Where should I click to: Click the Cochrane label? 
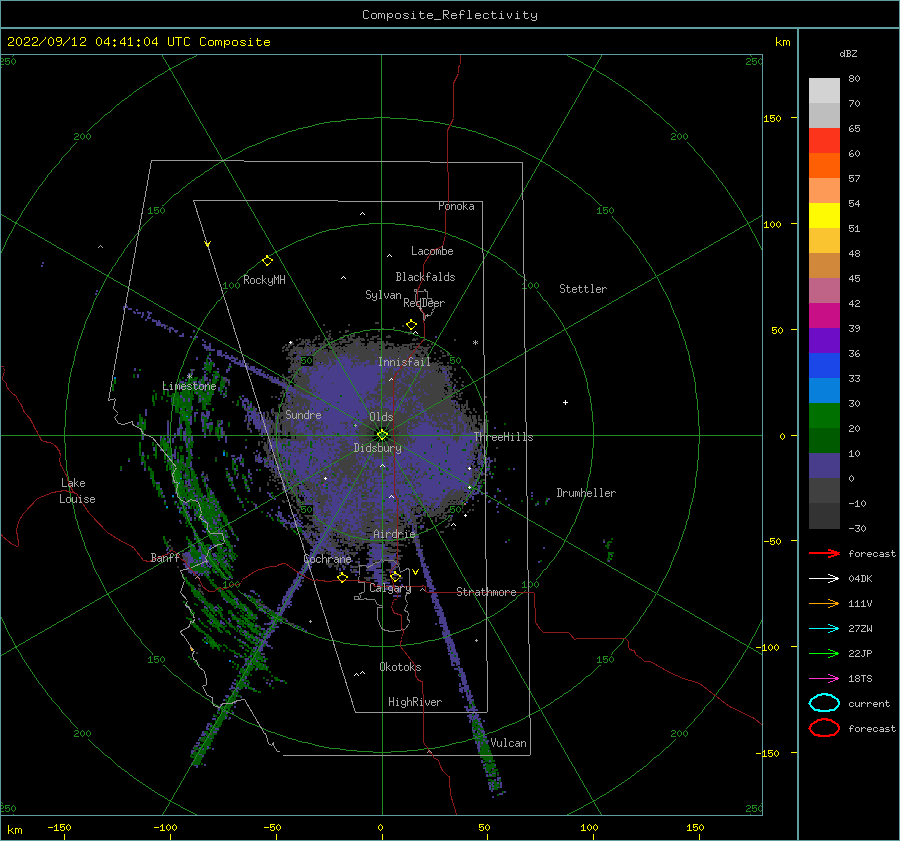[327, 559]
